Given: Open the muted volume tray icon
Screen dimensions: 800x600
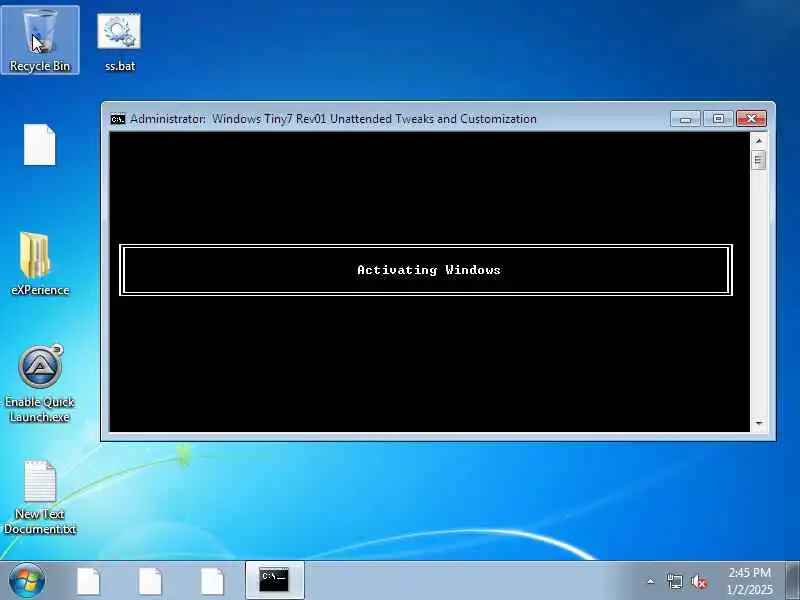Looking at the screenshot, I should point(698,581).
